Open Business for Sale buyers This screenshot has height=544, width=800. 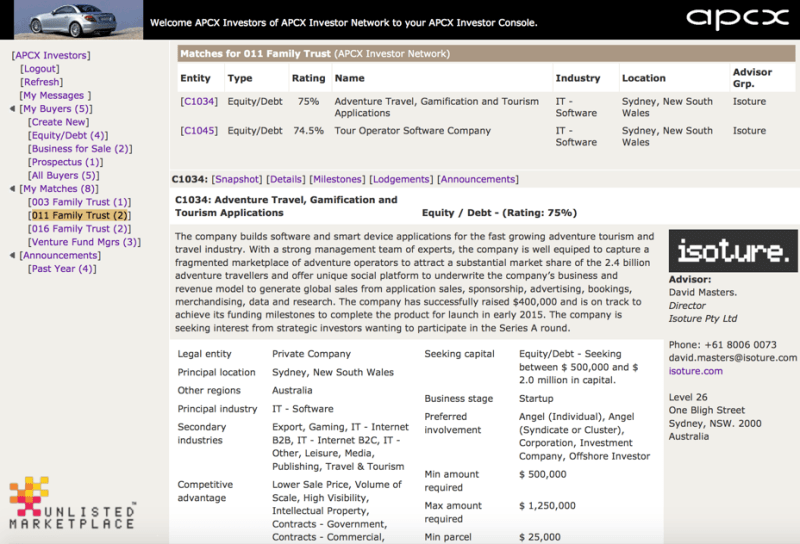pos(80,149)
